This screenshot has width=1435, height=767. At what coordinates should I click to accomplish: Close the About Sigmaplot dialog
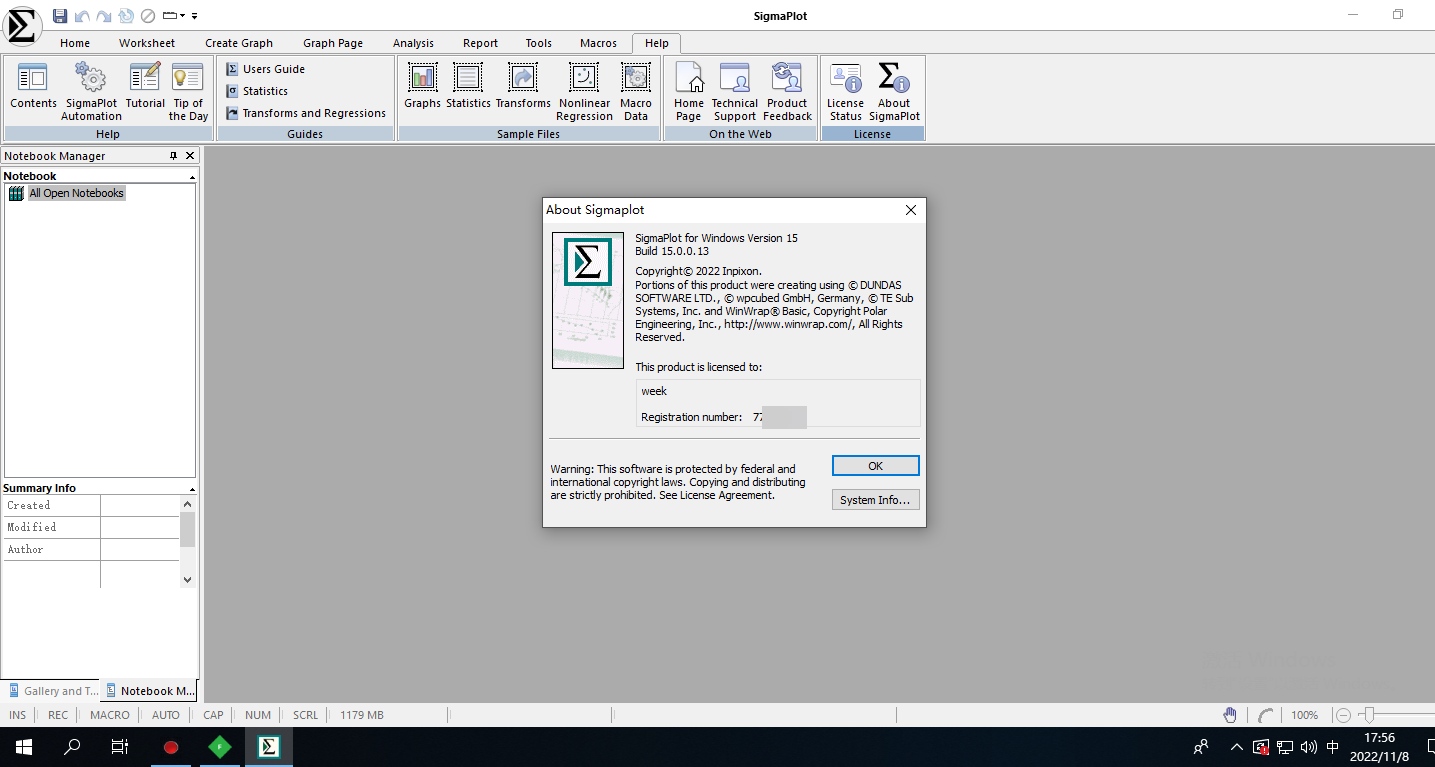(x=911, y=210)
